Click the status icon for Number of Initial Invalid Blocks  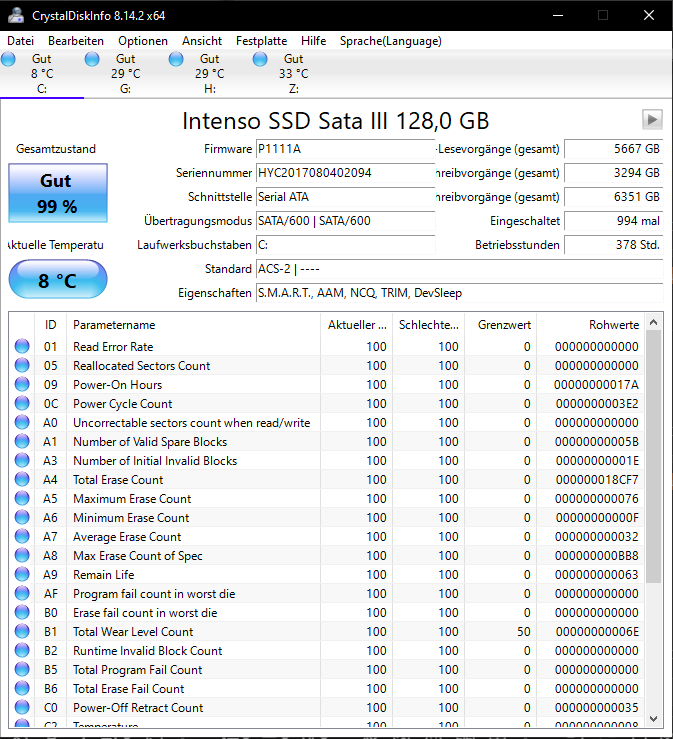22,460
